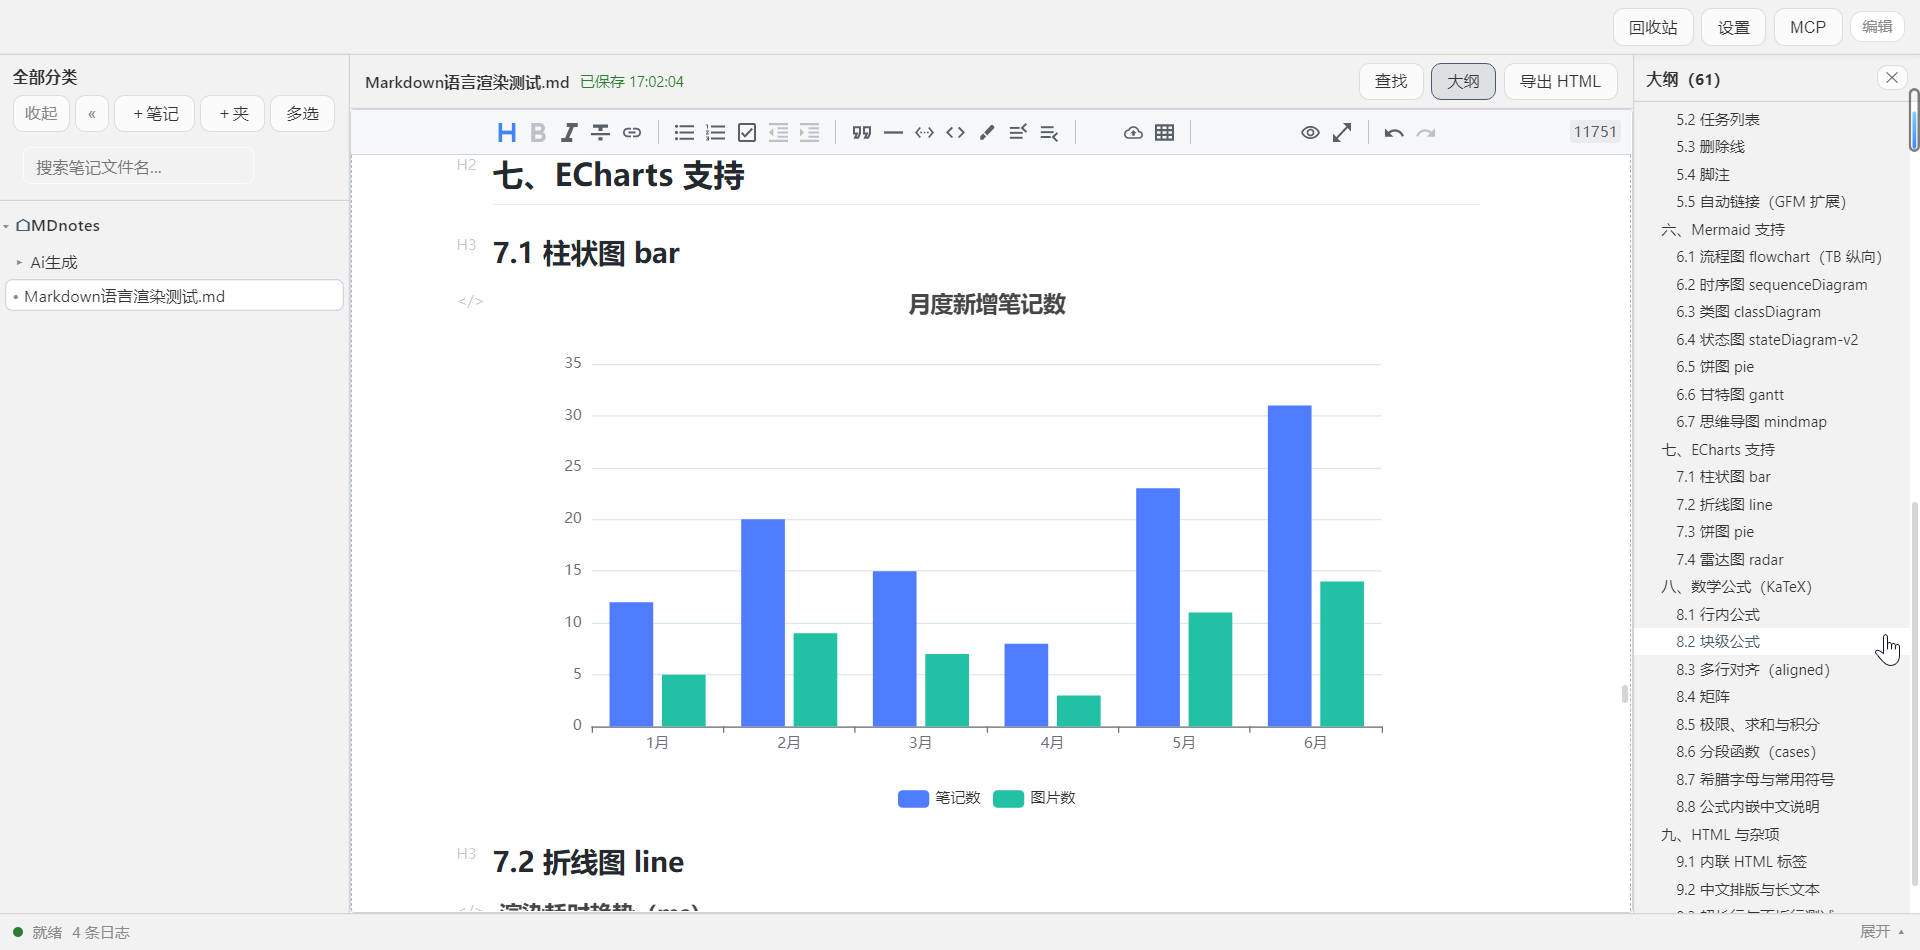Image resolution: width=1920 pixels, height=950 pixels.
Task: Toggle the blue 笔记数 legend swatch
Action: (x=913, y=798)
